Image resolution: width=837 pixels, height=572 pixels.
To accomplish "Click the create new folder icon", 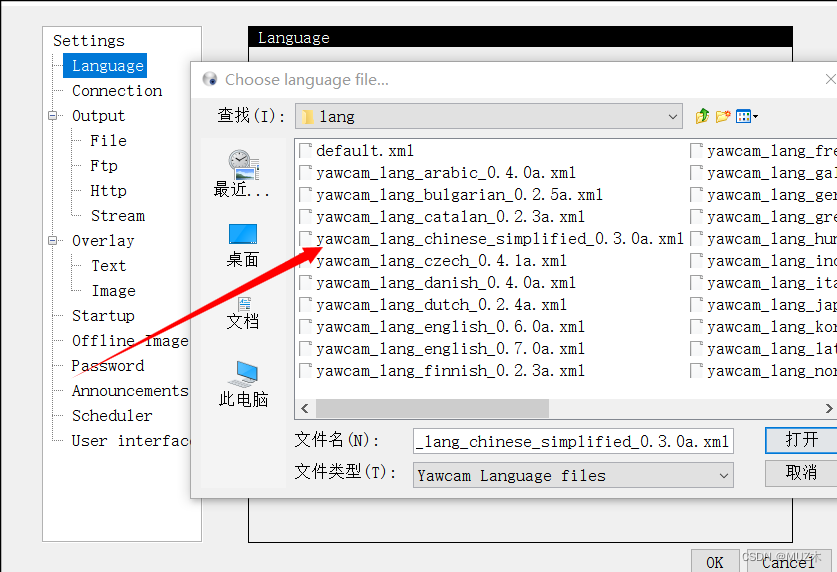I will (723, 116).
